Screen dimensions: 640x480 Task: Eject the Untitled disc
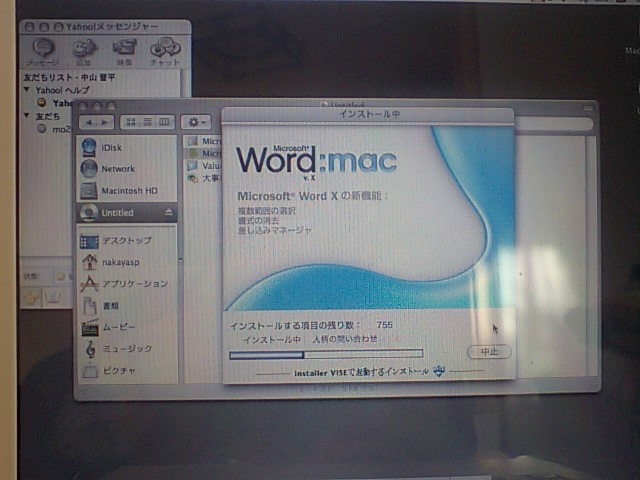click(169, 212)
